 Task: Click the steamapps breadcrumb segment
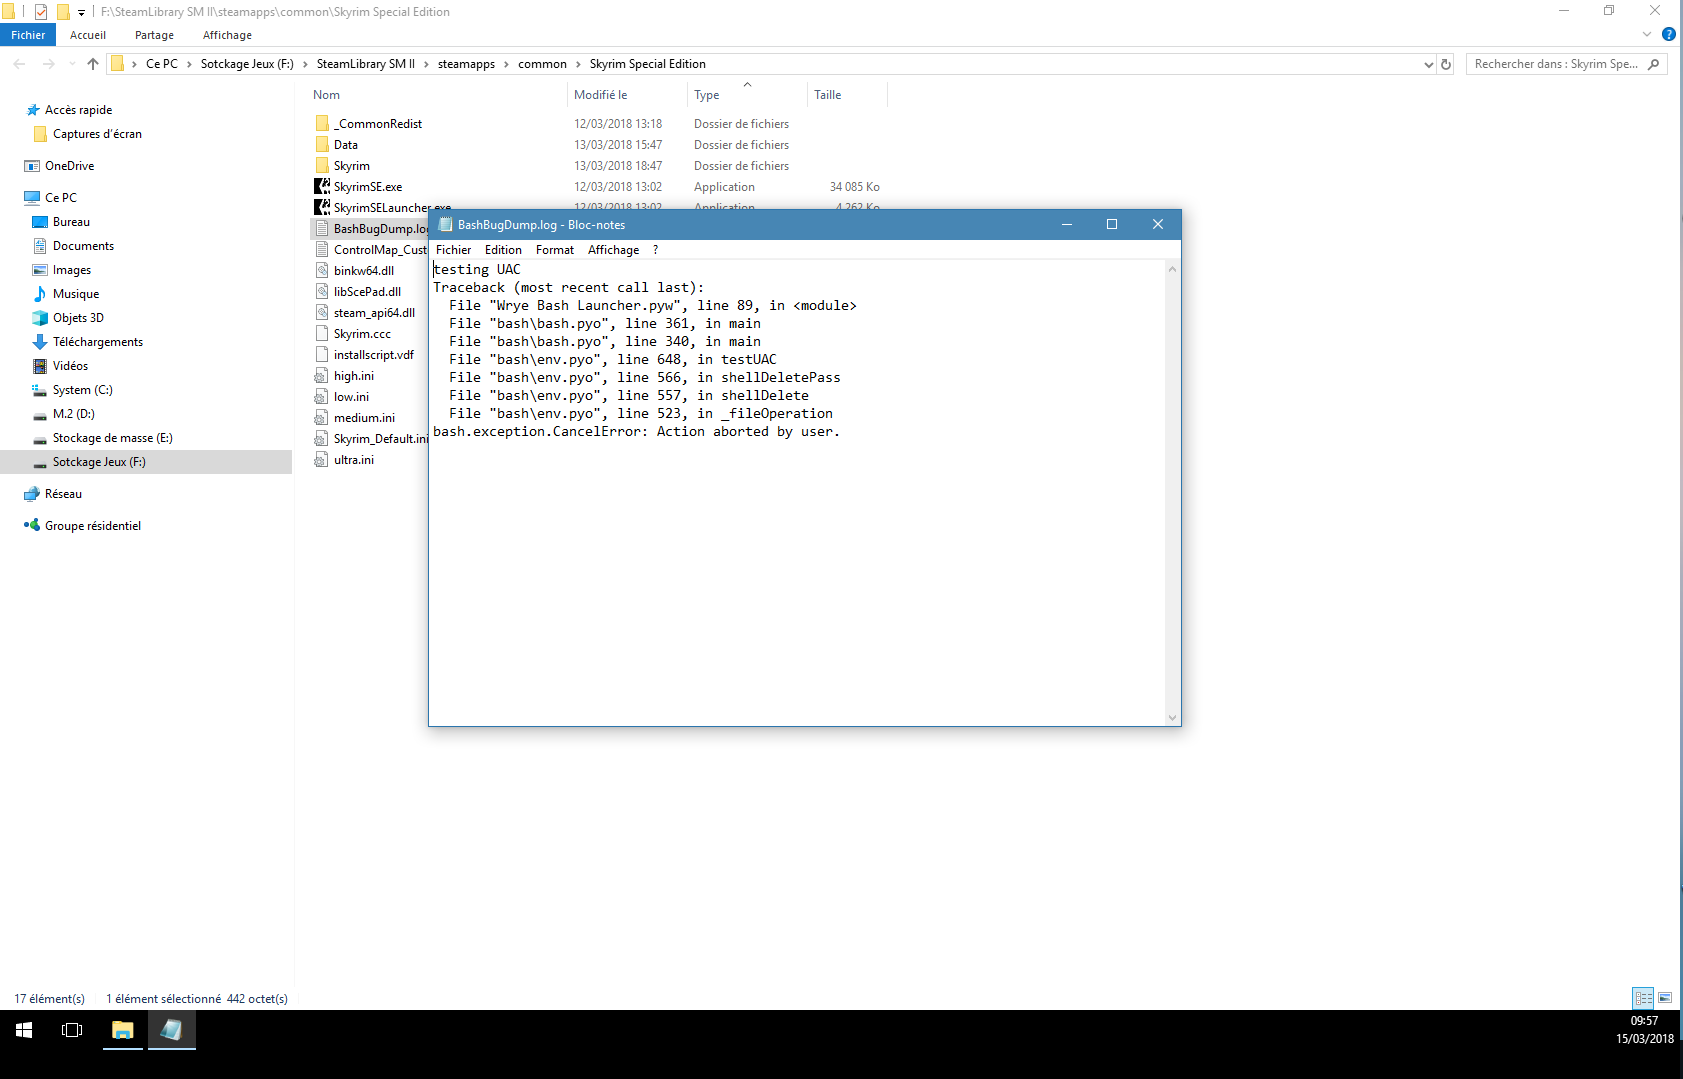[x=466, y=64]
